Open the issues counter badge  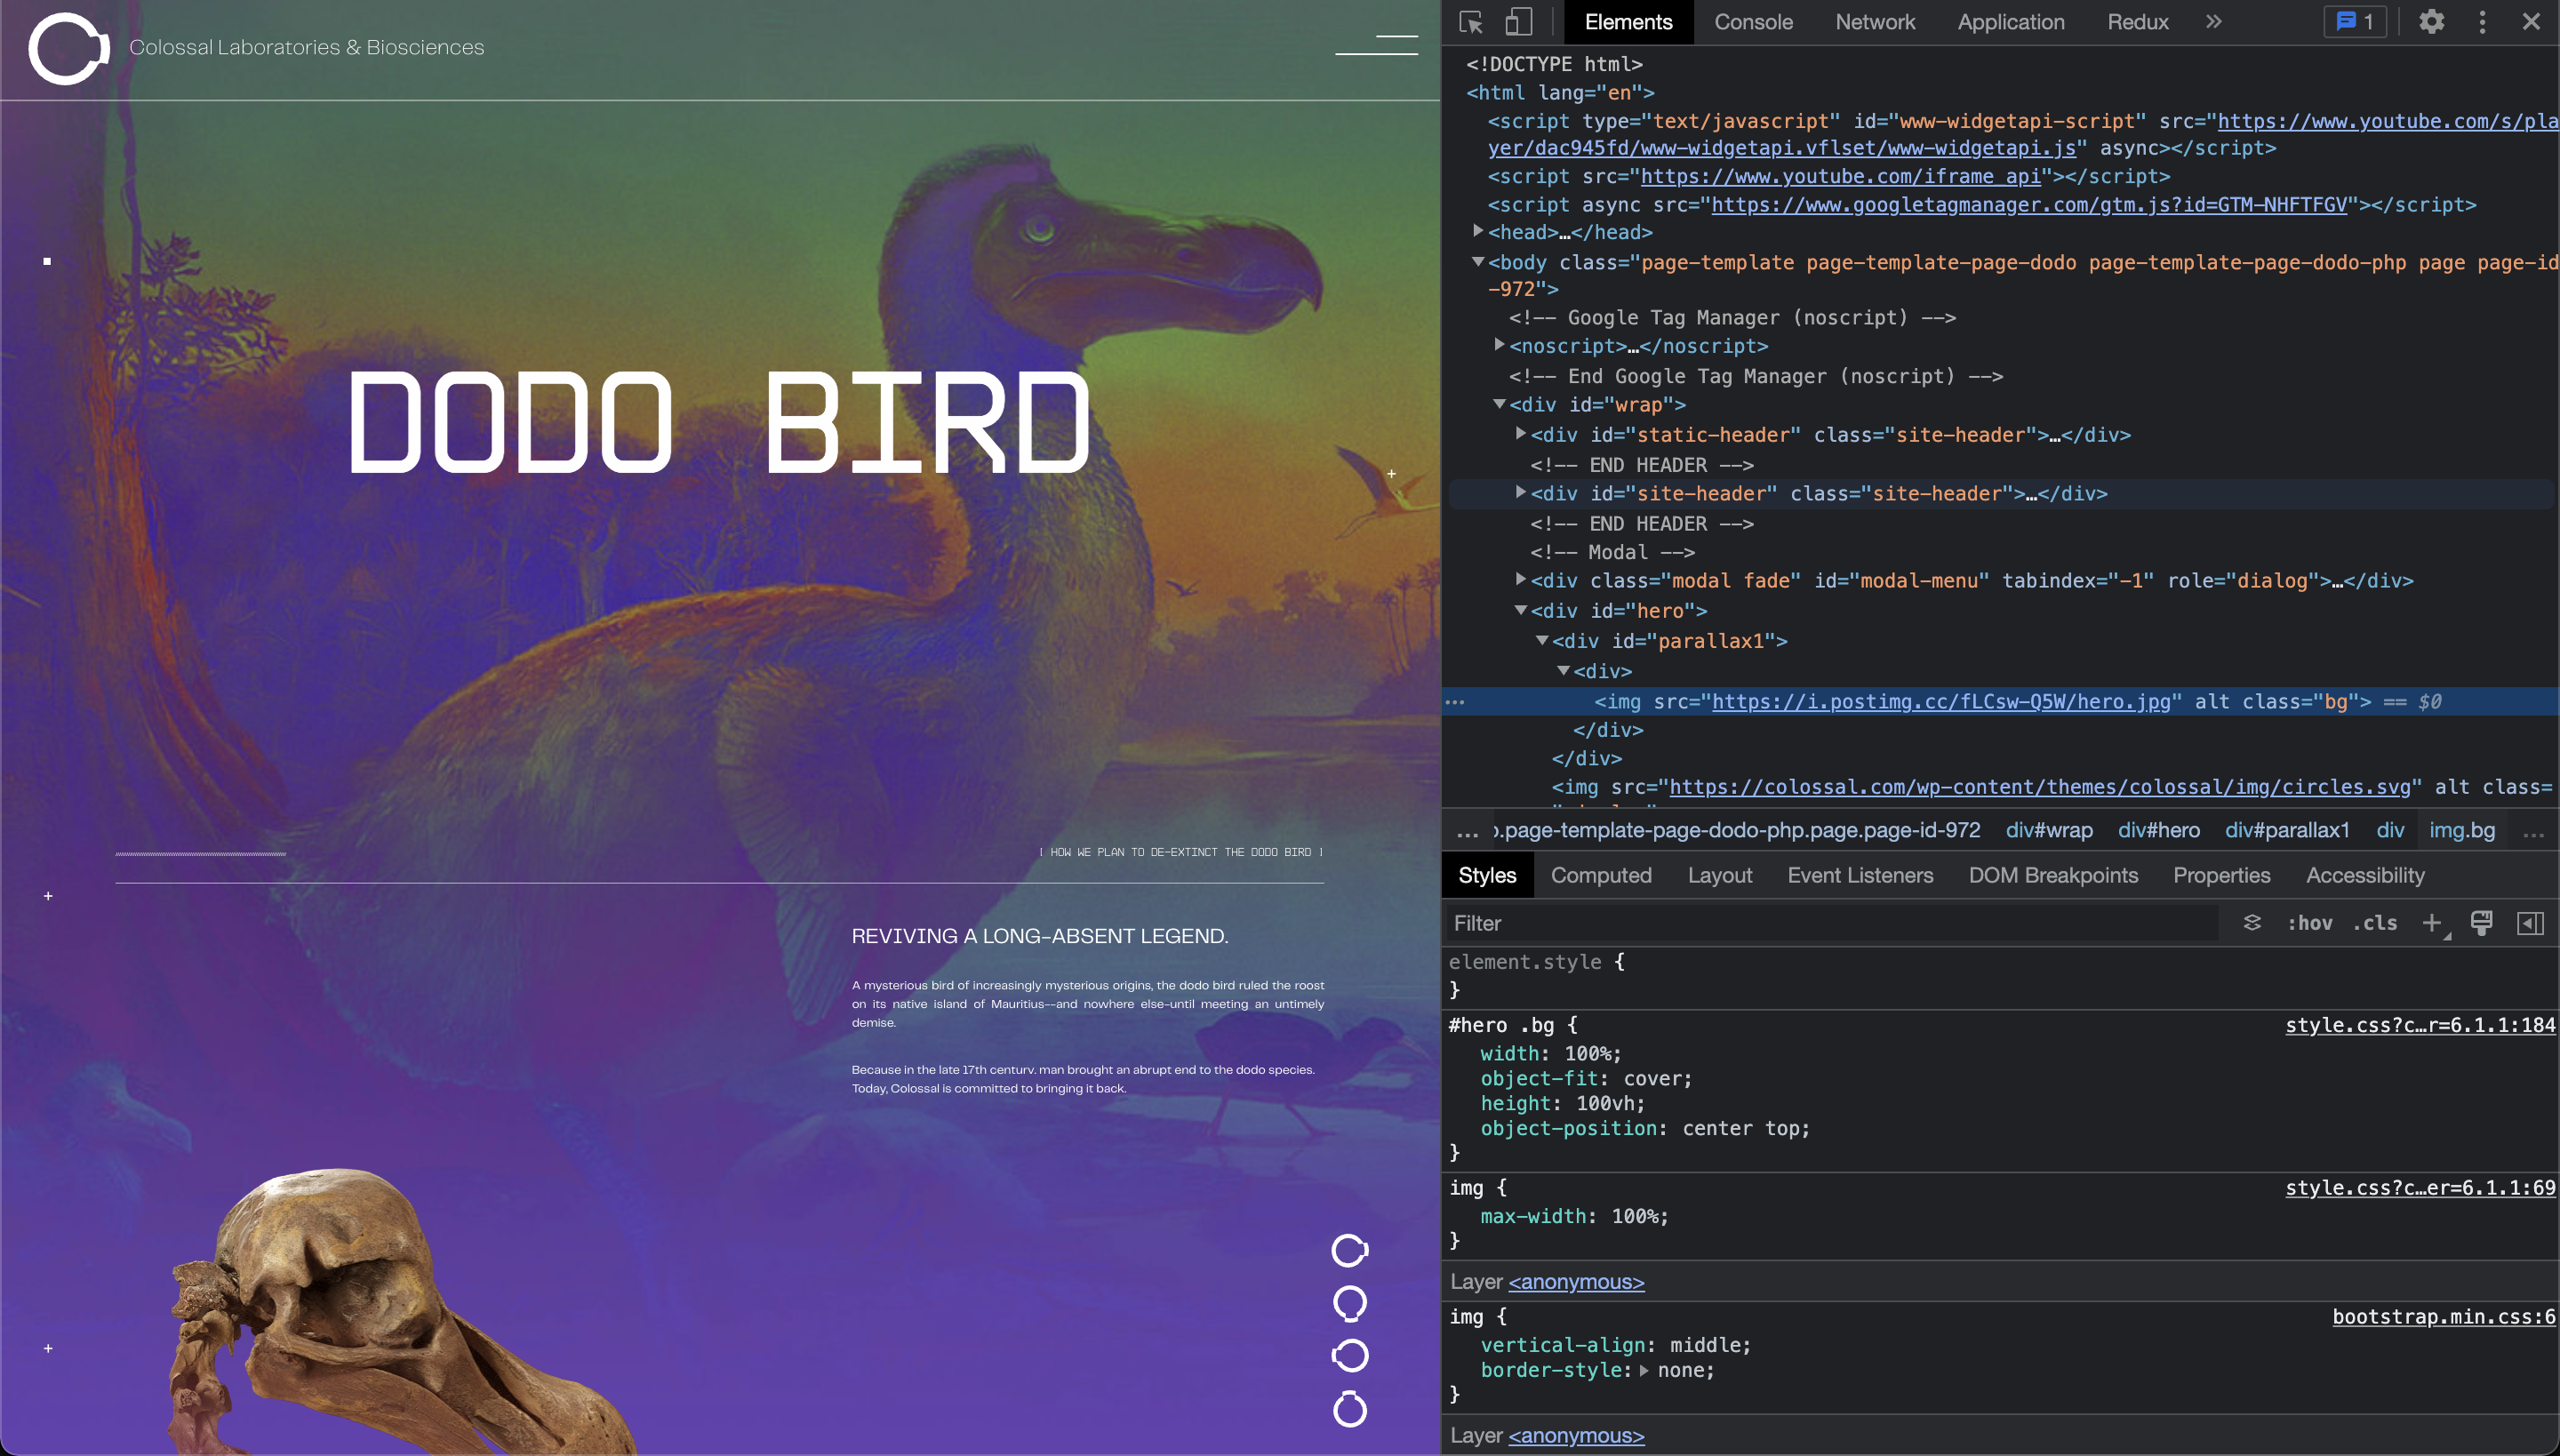(x=2355, y=22)
